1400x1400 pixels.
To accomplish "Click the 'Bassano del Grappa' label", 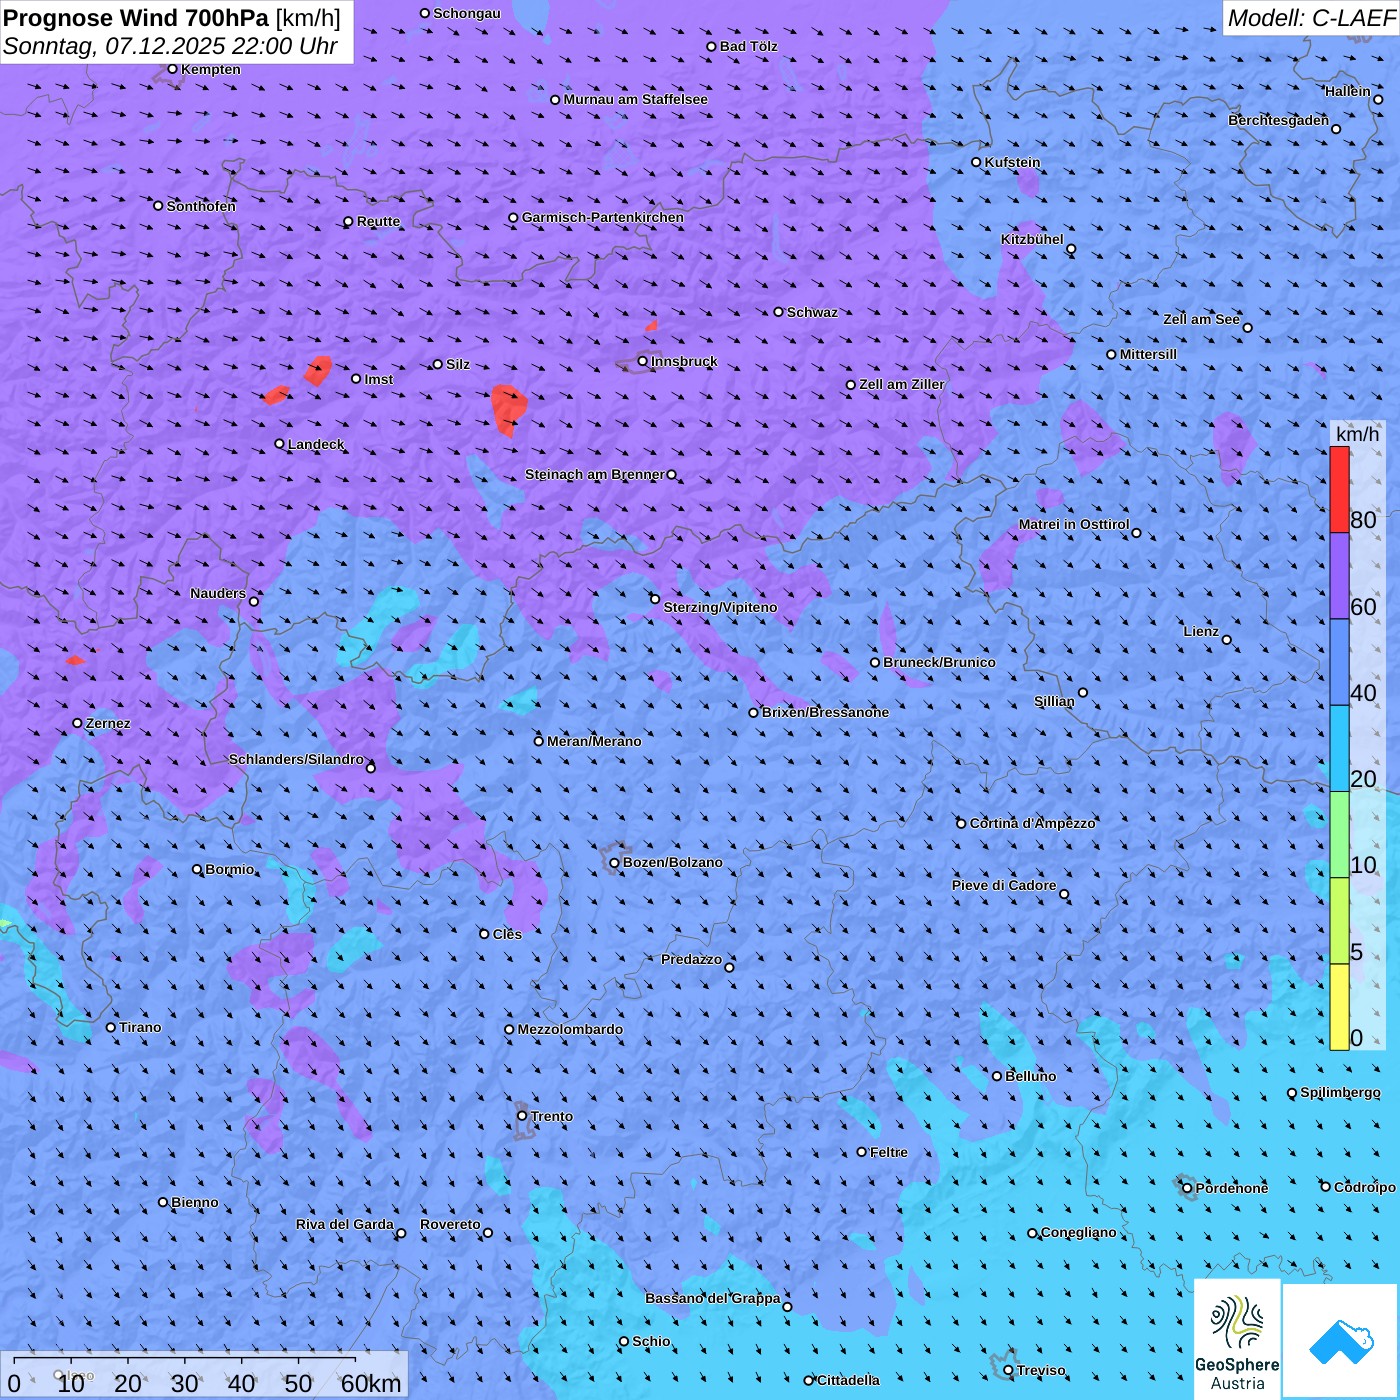I will (712, 1298).
